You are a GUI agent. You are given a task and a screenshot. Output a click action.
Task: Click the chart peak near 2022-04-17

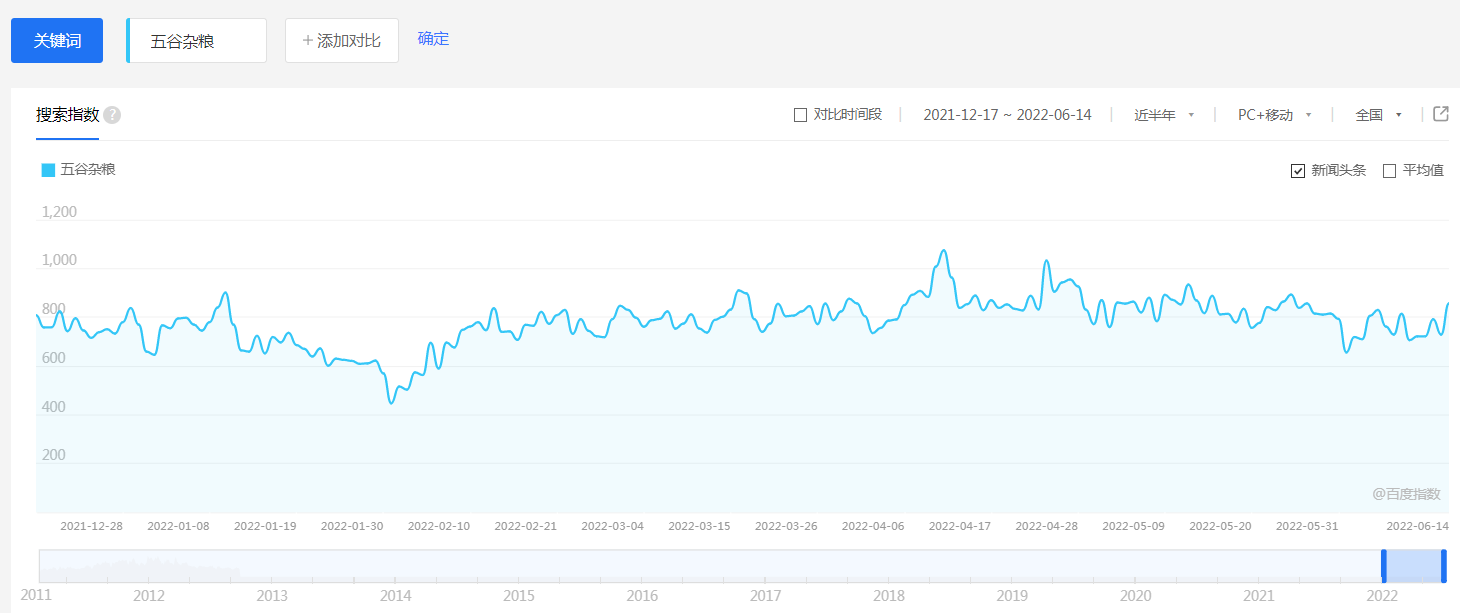943,251
